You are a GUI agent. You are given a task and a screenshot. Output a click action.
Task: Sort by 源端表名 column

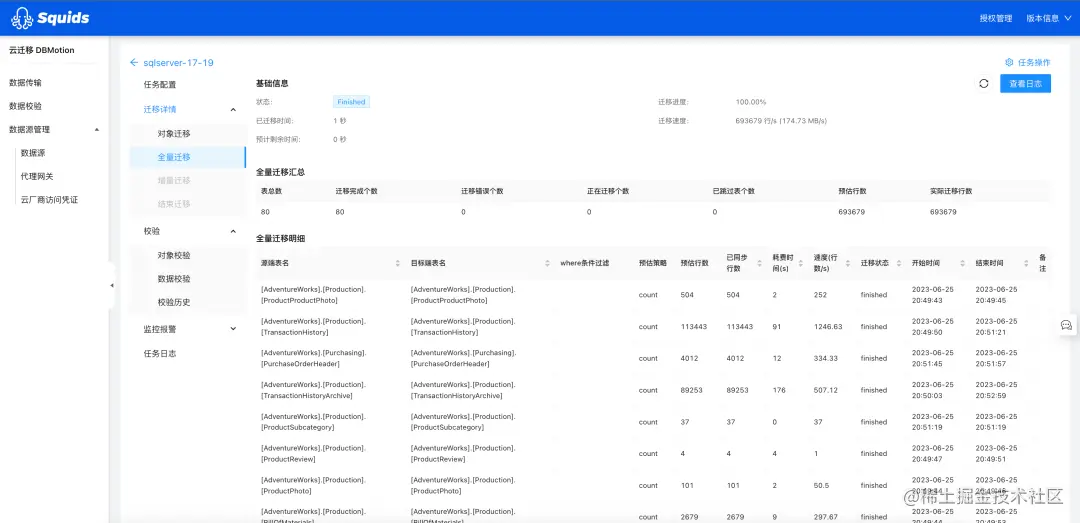[397, 263]
